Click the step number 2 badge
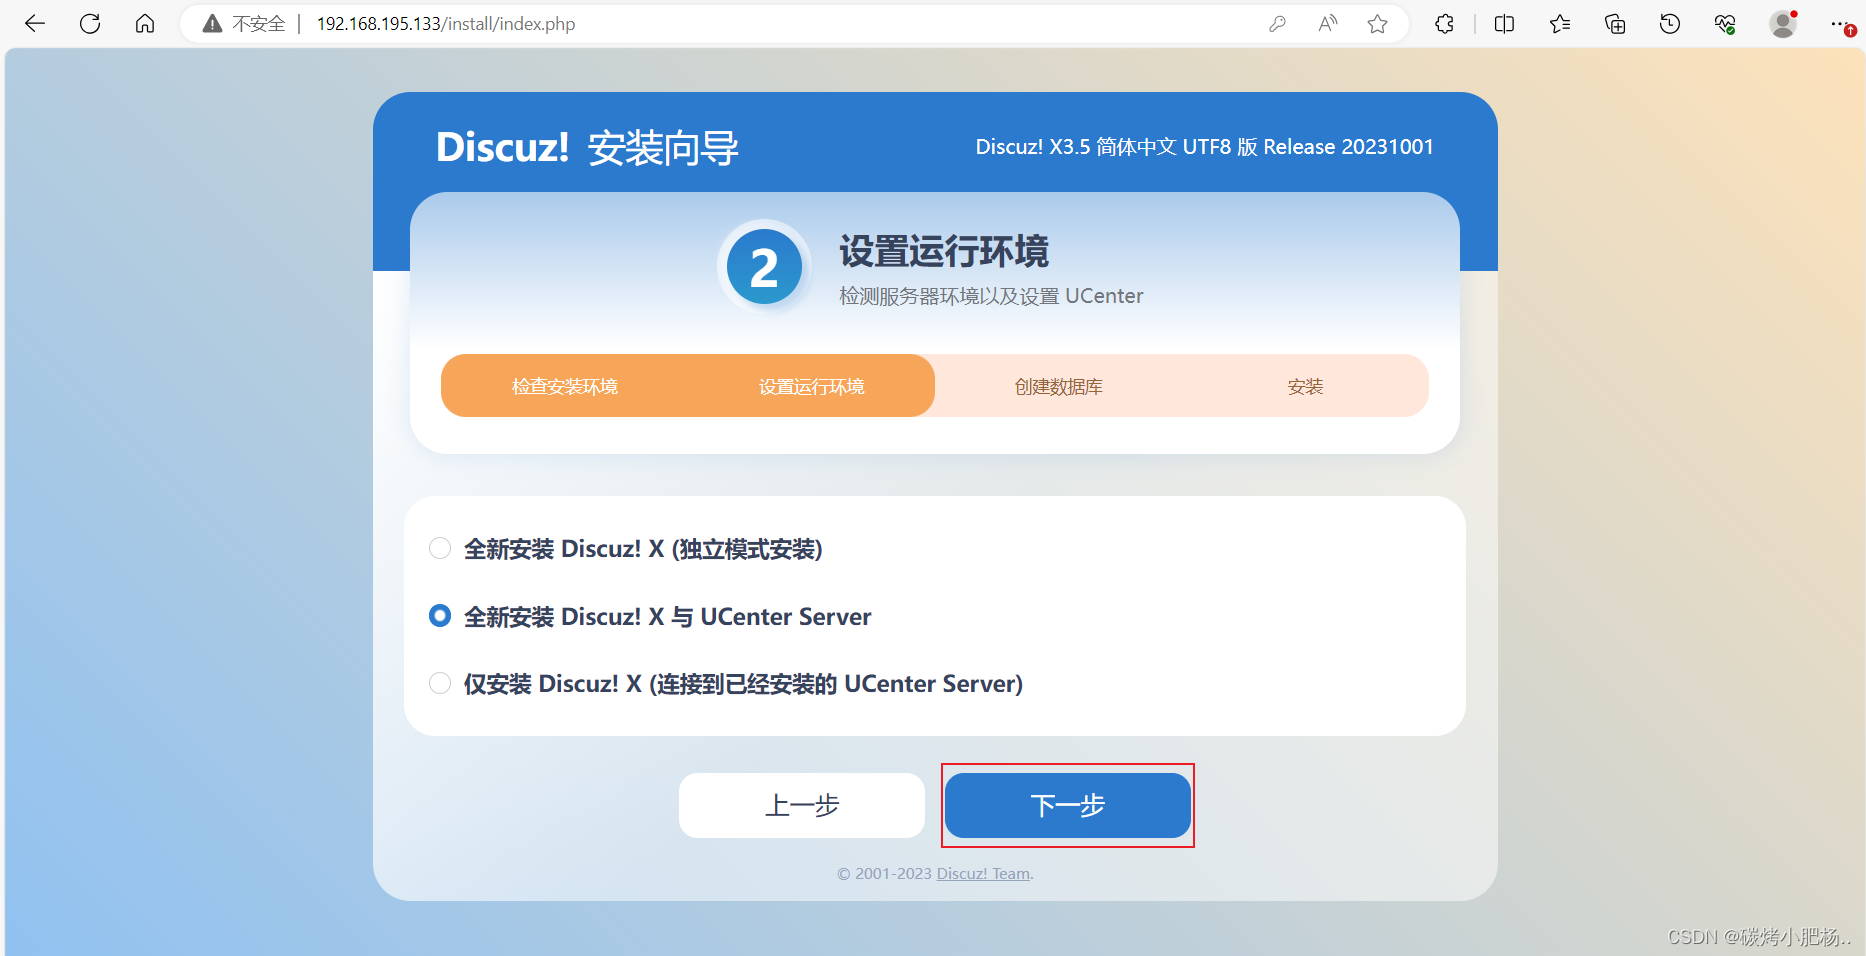1866x956 pixels. point(765,267)
